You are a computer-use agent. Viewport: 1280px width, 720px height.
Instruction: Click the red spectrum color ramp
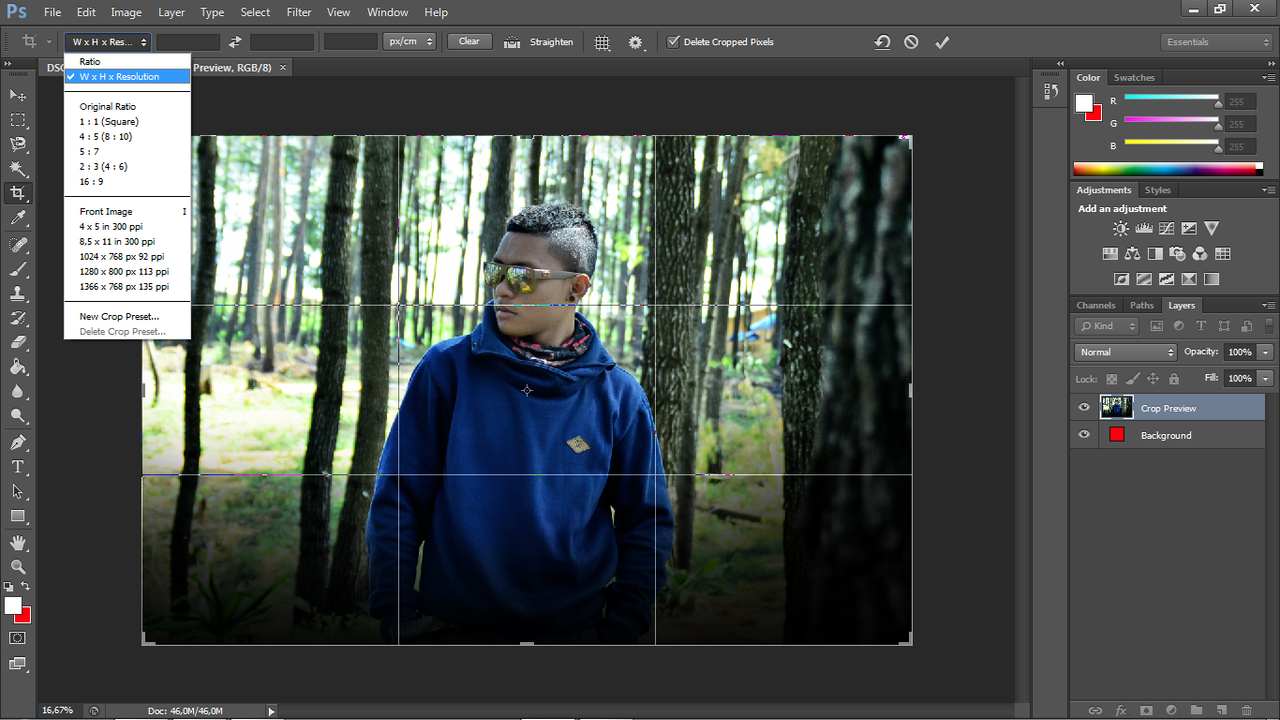pos(1167,169)
